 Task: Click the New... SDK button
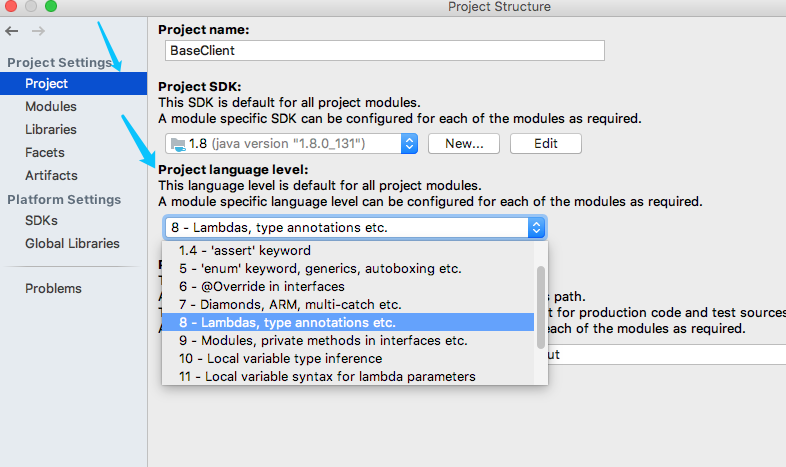464,144
